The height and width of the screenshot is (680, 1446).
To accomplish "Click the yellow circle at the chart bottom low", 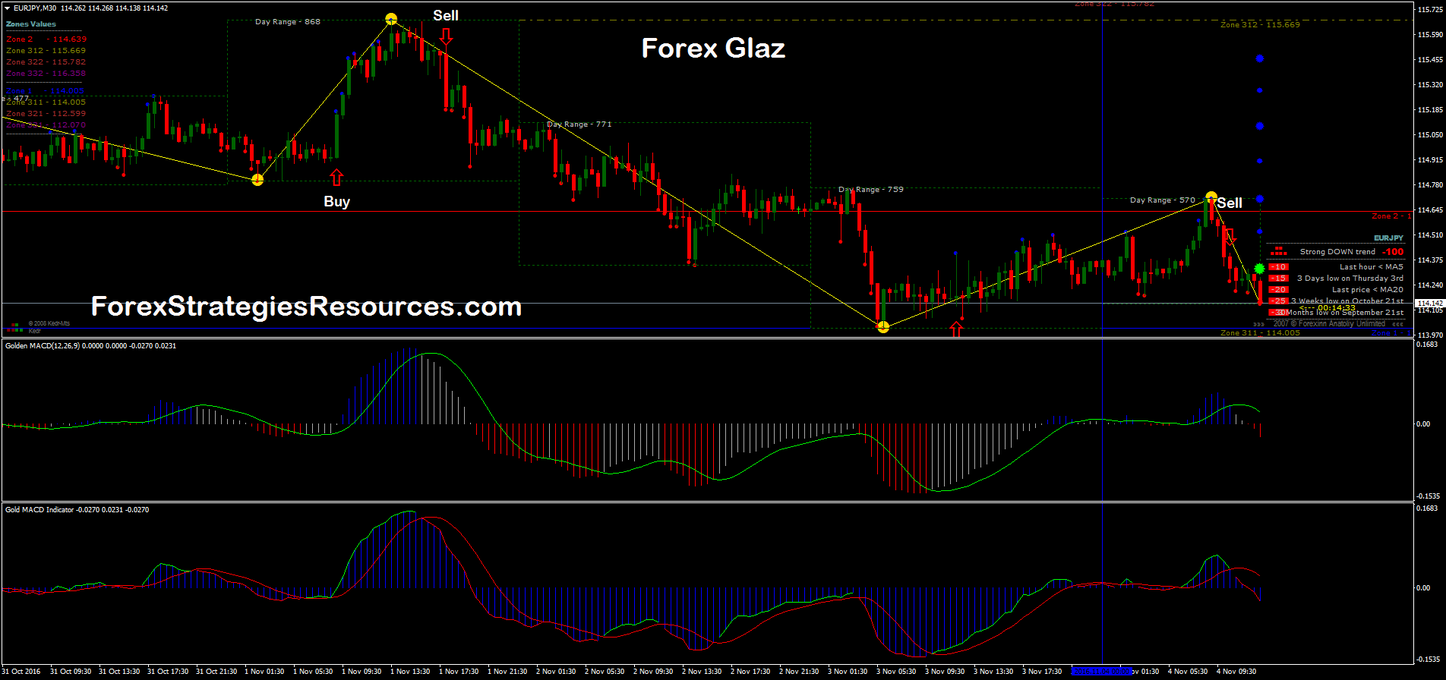I will (883, 325).
